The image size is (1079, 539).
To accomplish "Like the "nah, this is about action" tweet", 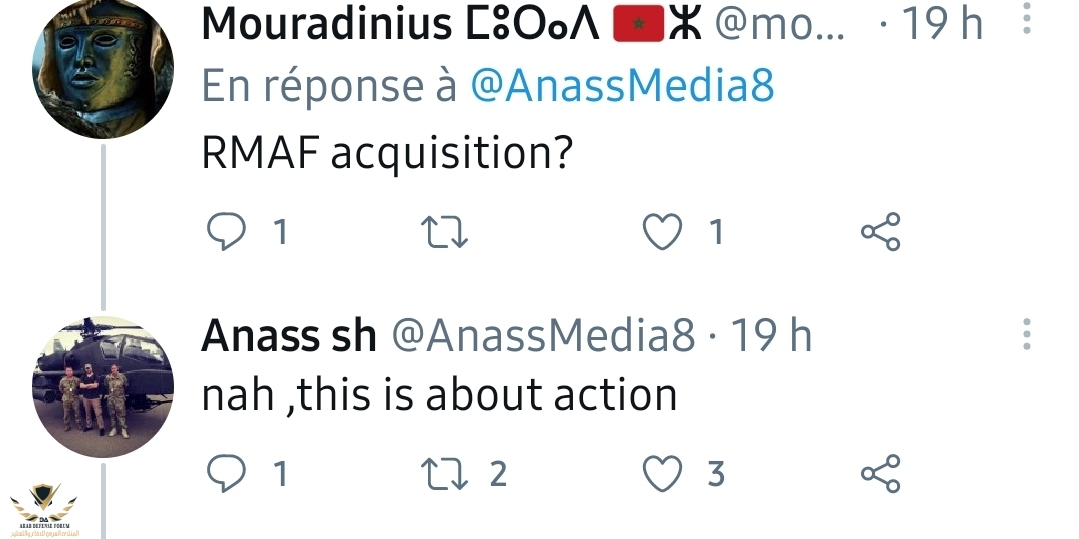I will [x=661, y=473].
